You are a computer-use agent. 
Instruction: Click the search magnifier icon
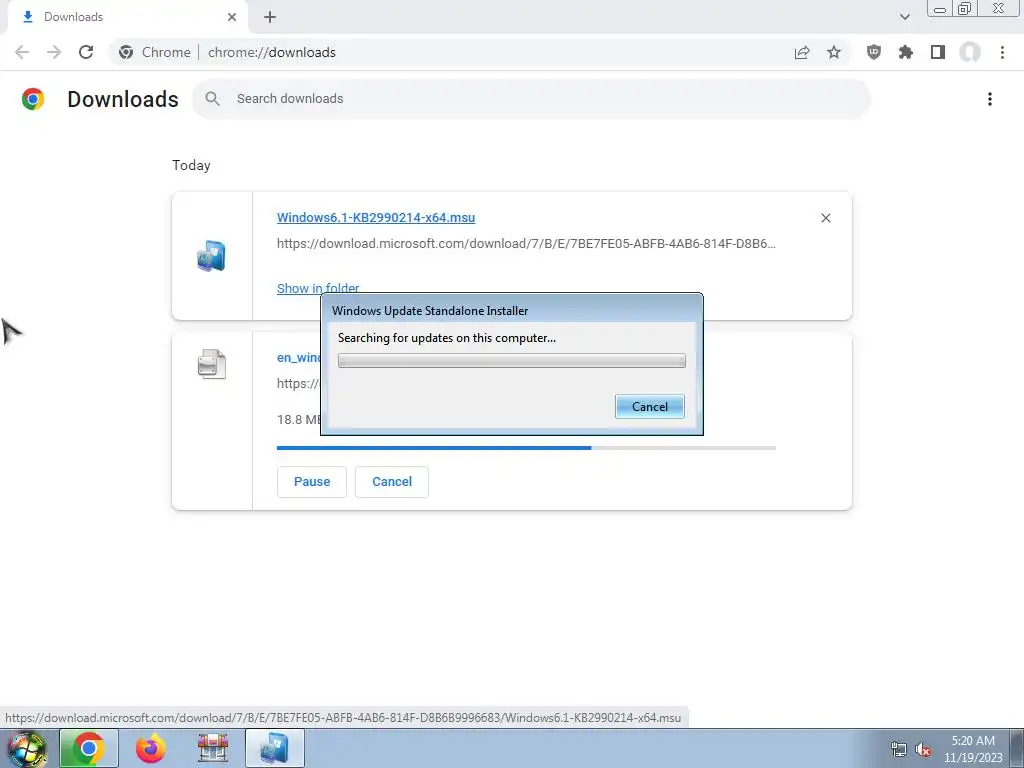coord(212,99)
